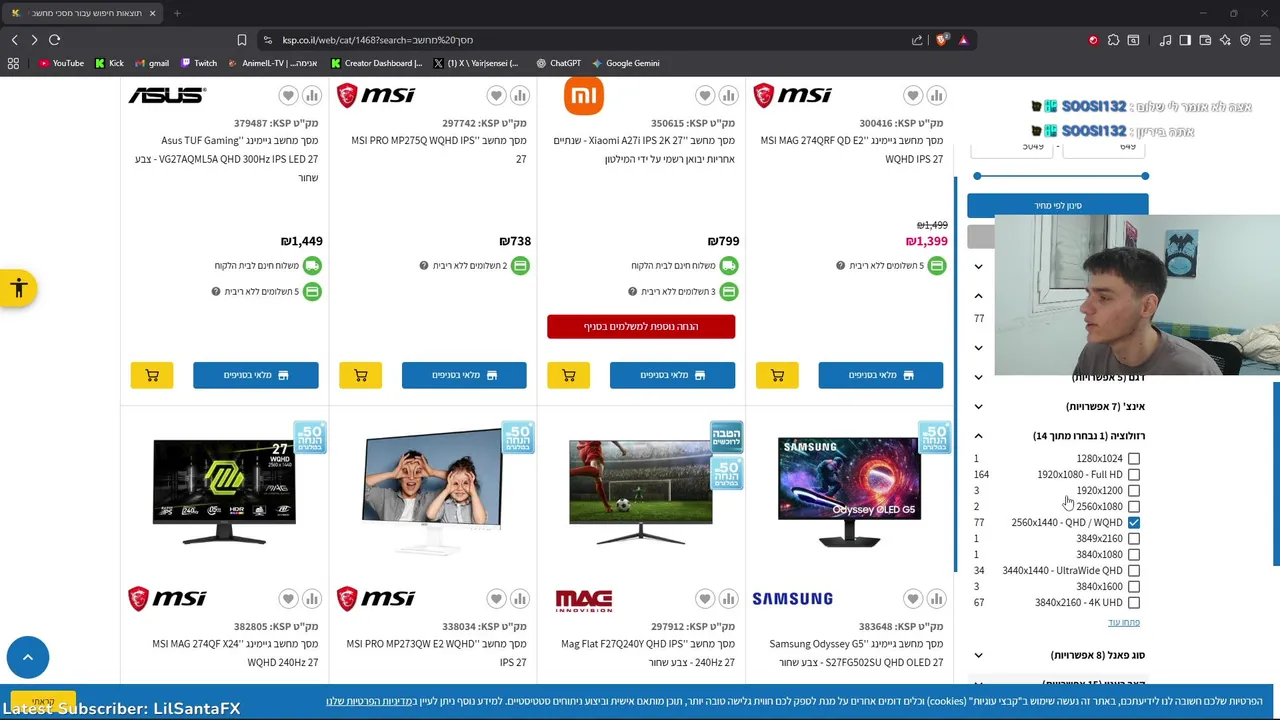
Task: Check the 3849x2160 resolution box
Action: click(x=1134, y=539)
